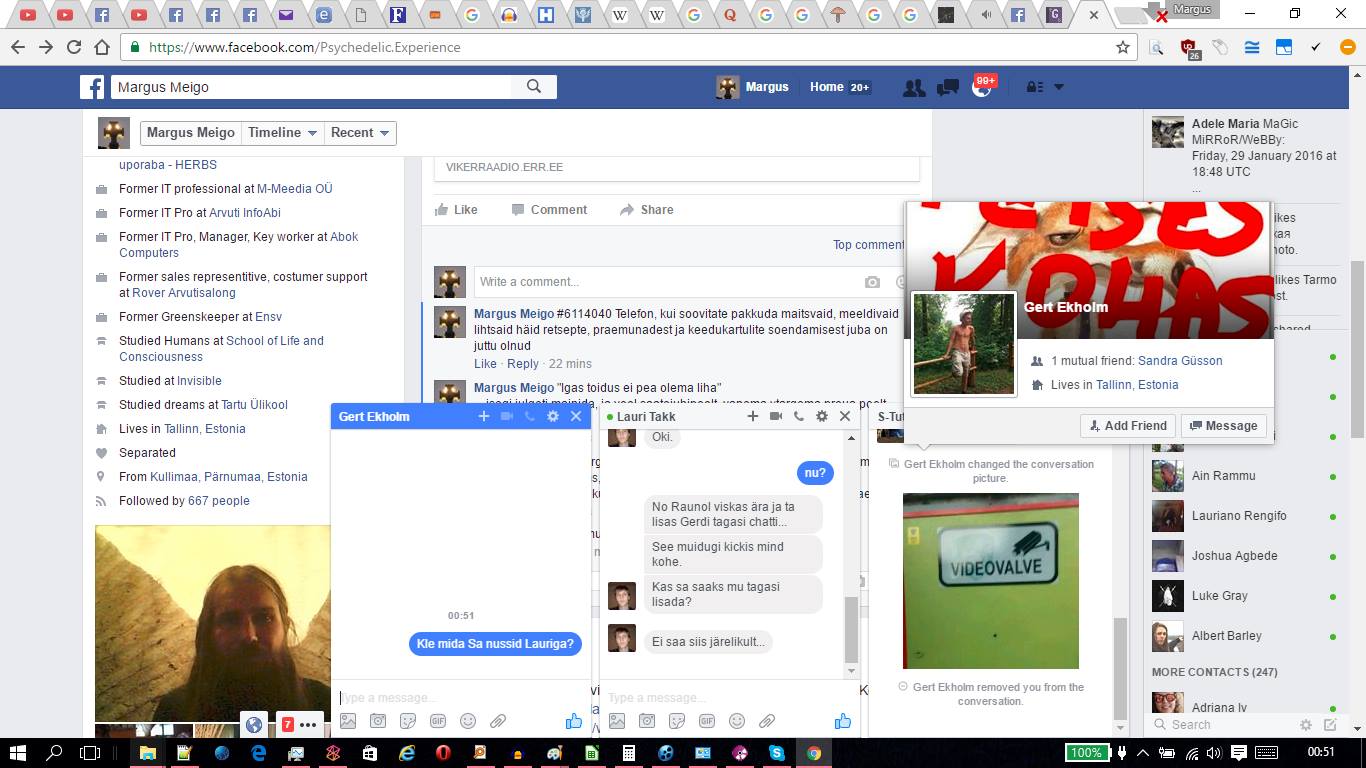The image size is (1366, 768).
Task: Add friends to the Lauri Takk chat
Action: 753,416
